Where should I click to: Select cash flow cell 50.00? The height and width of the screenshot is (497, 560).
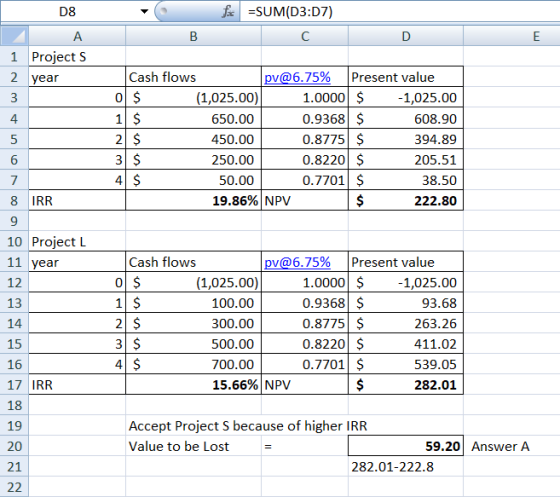coord(194,180)
